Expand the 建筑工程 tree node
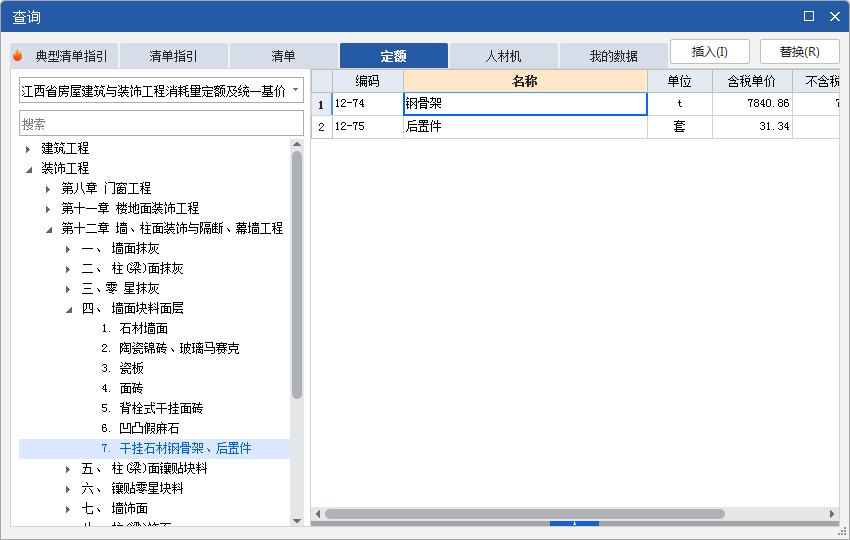The width and height of the screenshot is (850, 540). point(28,149)
